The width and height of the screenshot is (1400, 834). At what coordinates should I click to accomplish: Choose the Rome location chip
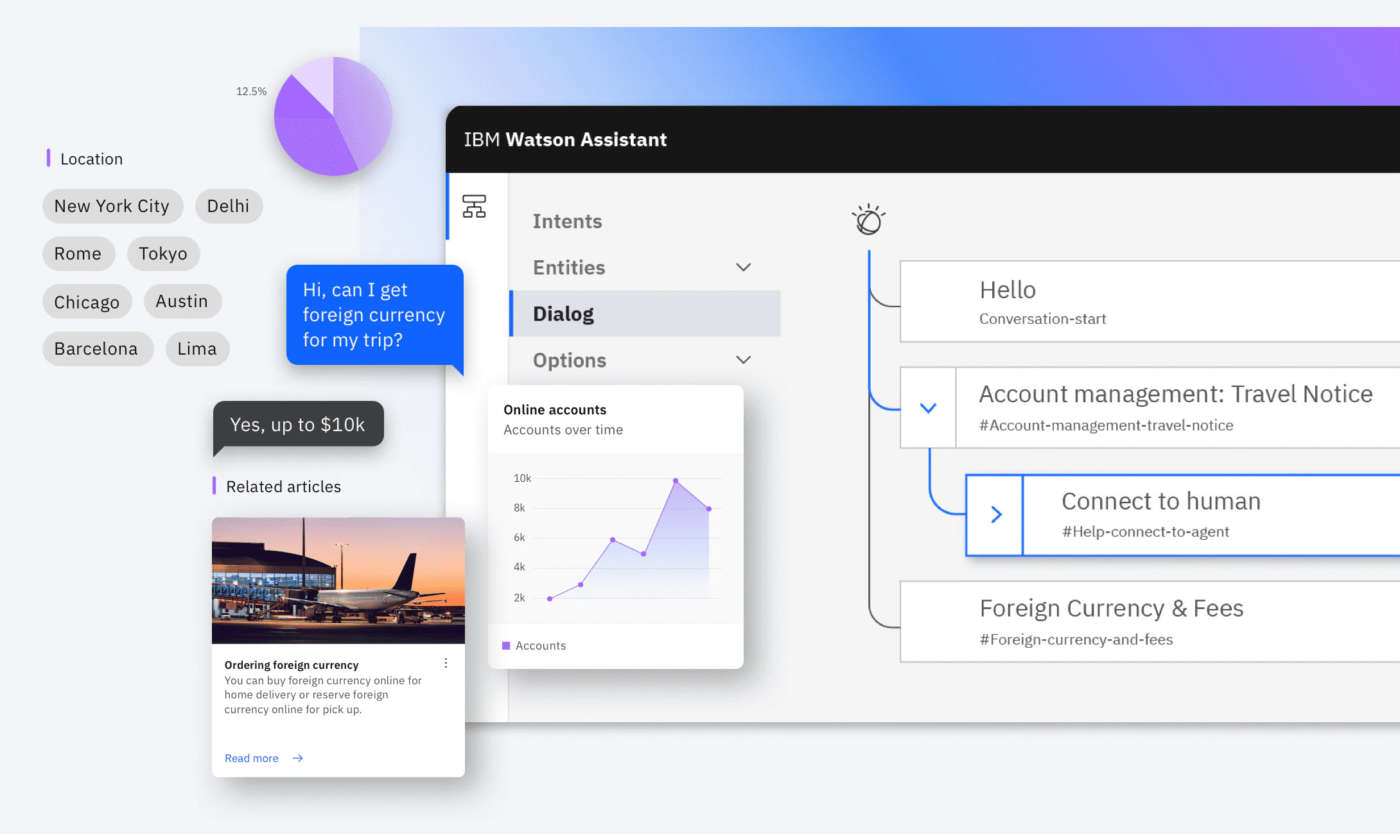78,254
